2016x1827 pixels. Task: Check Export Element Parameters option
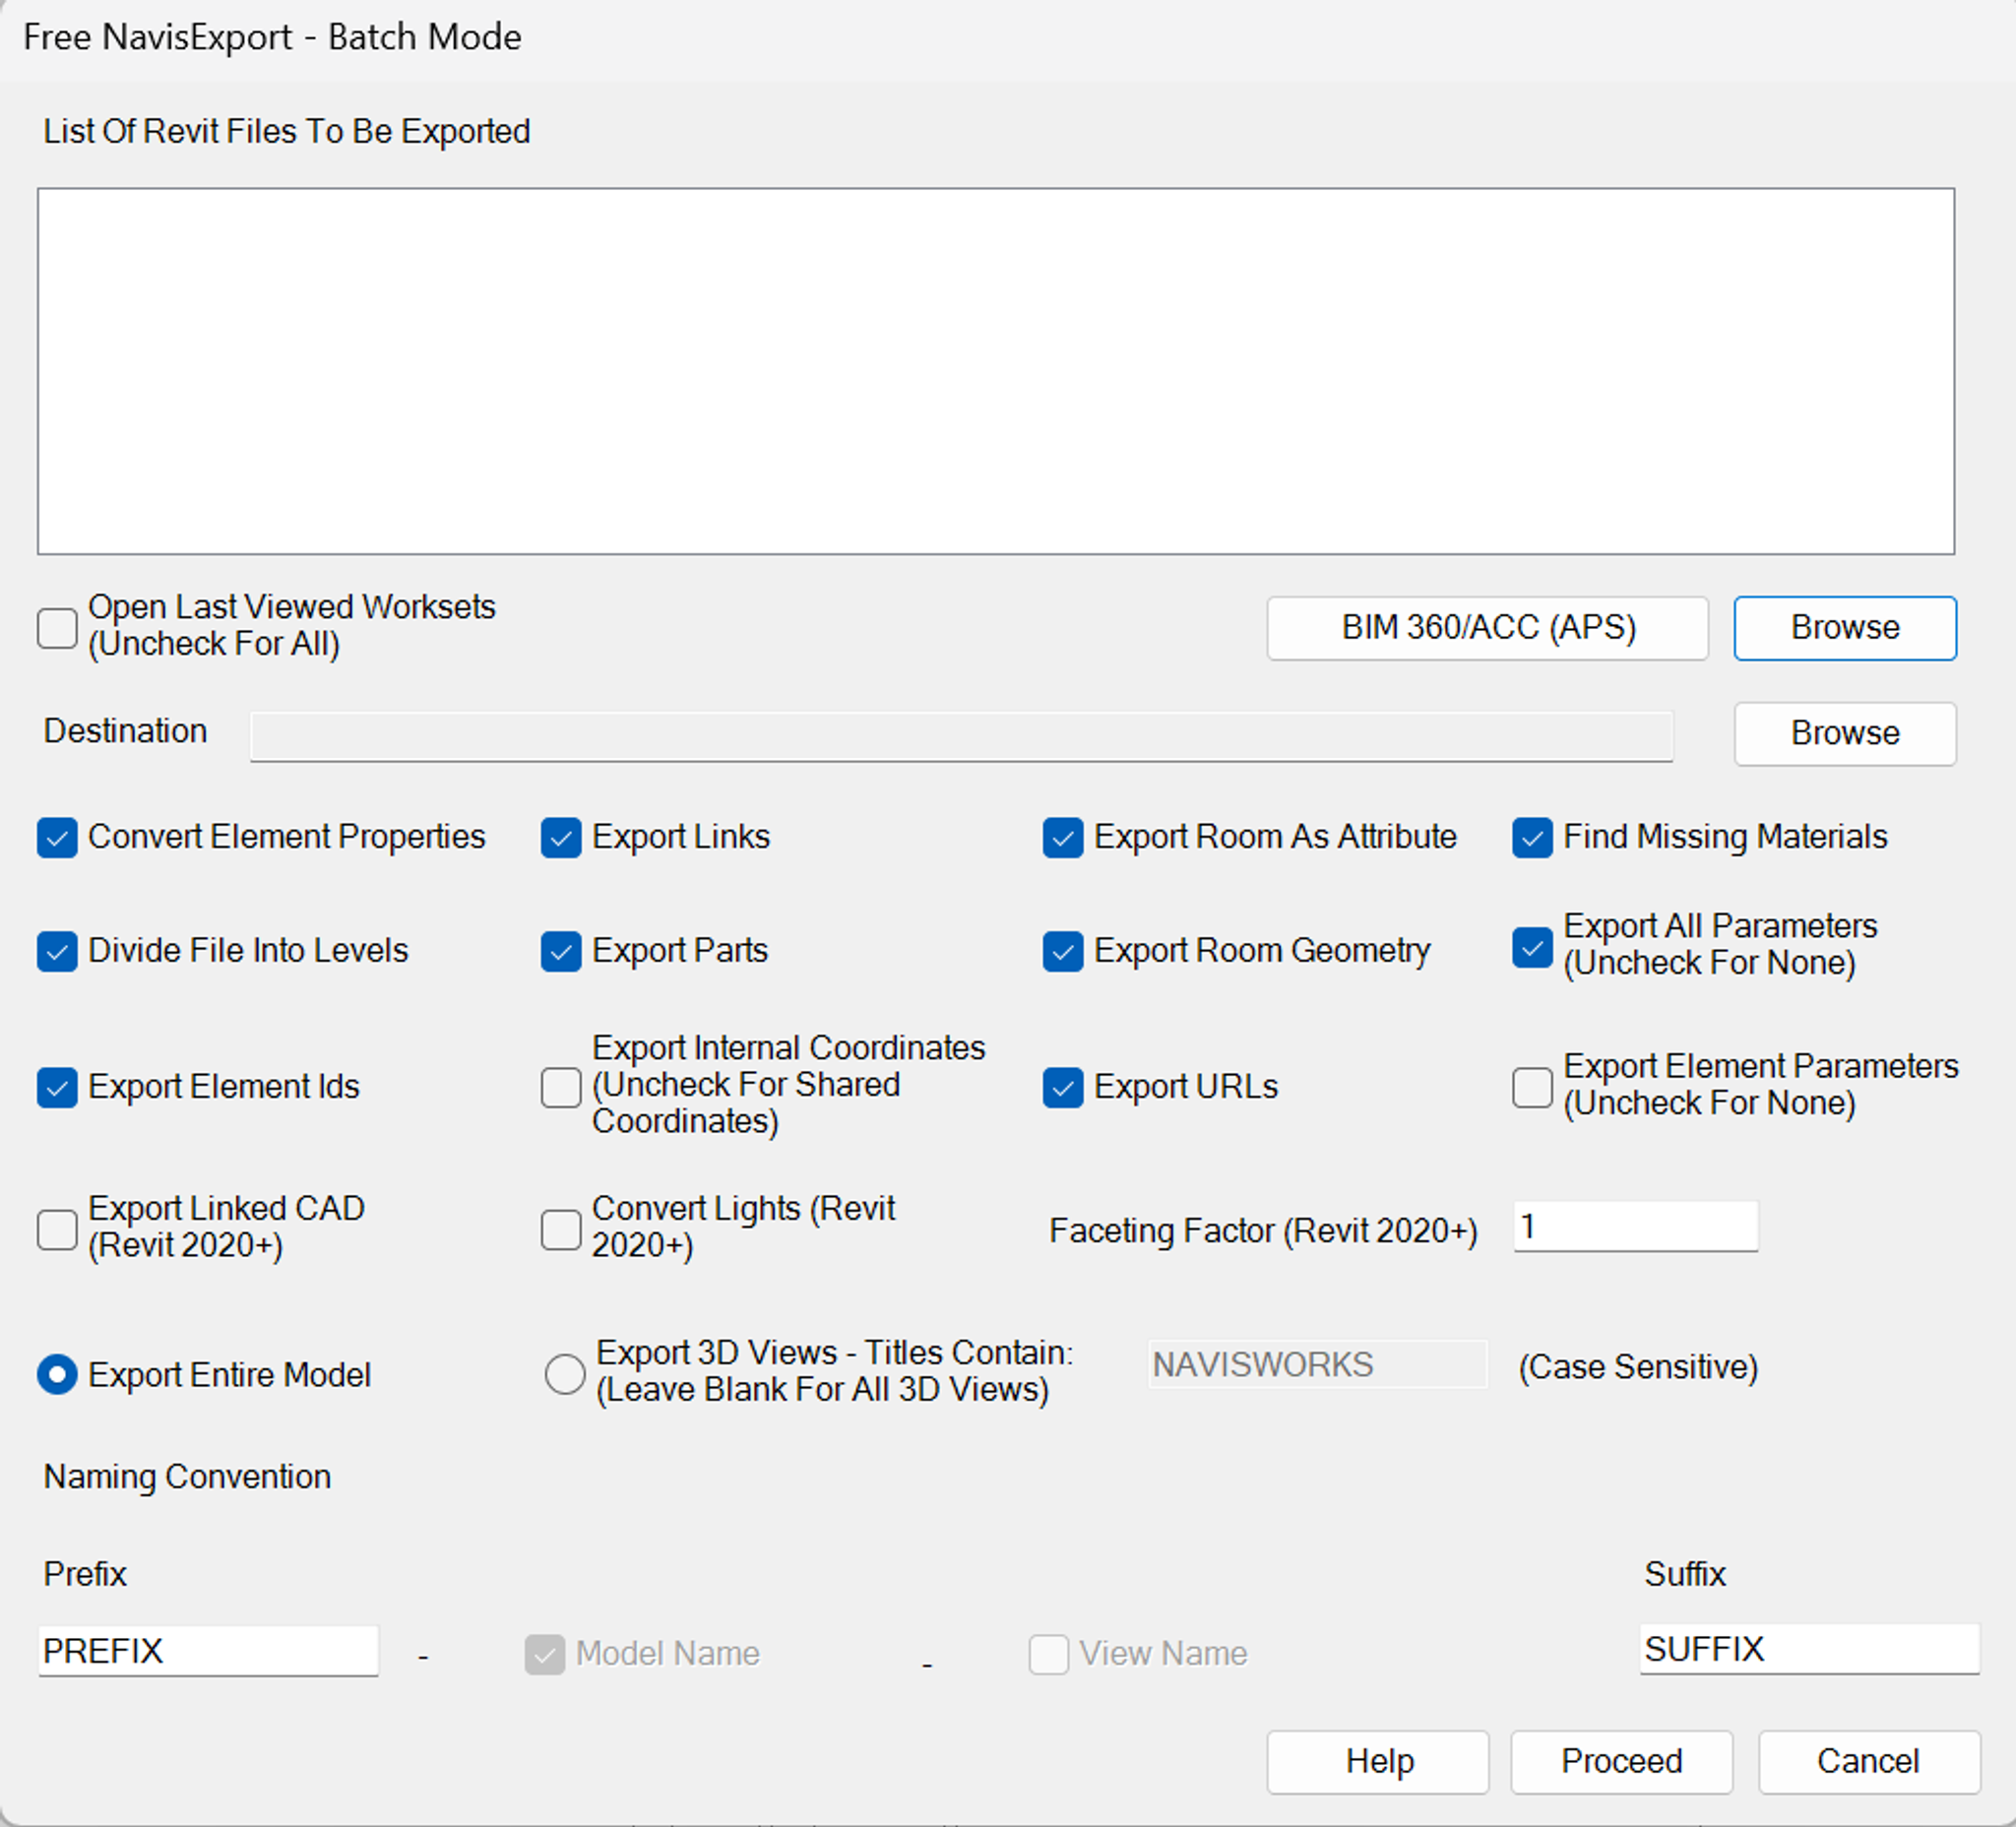click(1531, 1087)
